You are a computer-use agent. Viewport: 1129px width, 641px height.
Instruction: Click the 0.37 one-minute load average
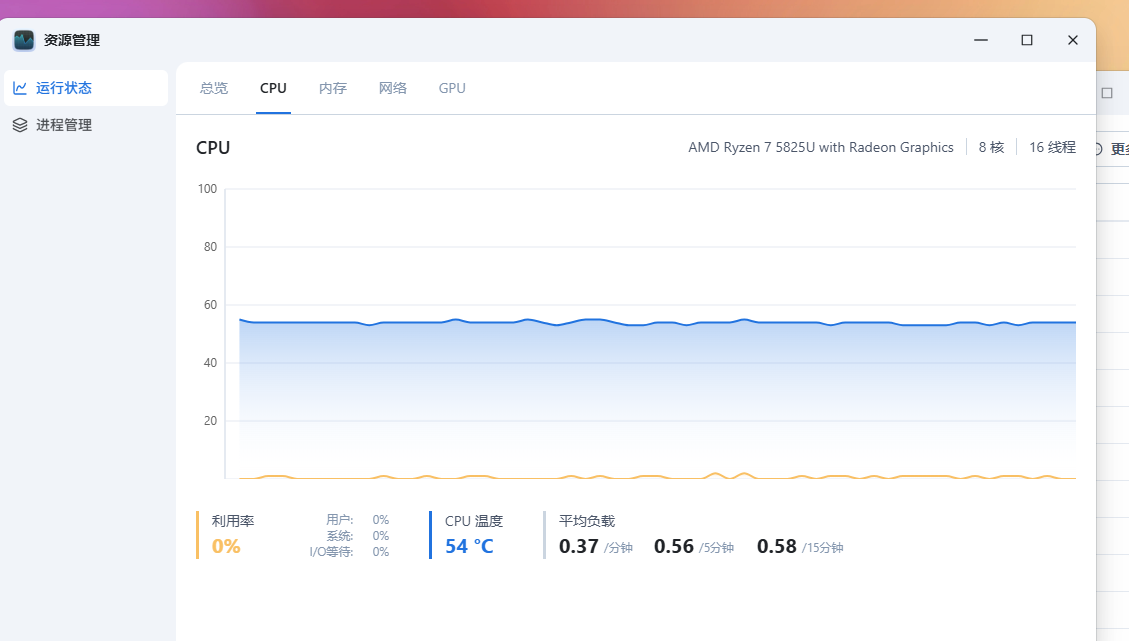tap(579, 546)
